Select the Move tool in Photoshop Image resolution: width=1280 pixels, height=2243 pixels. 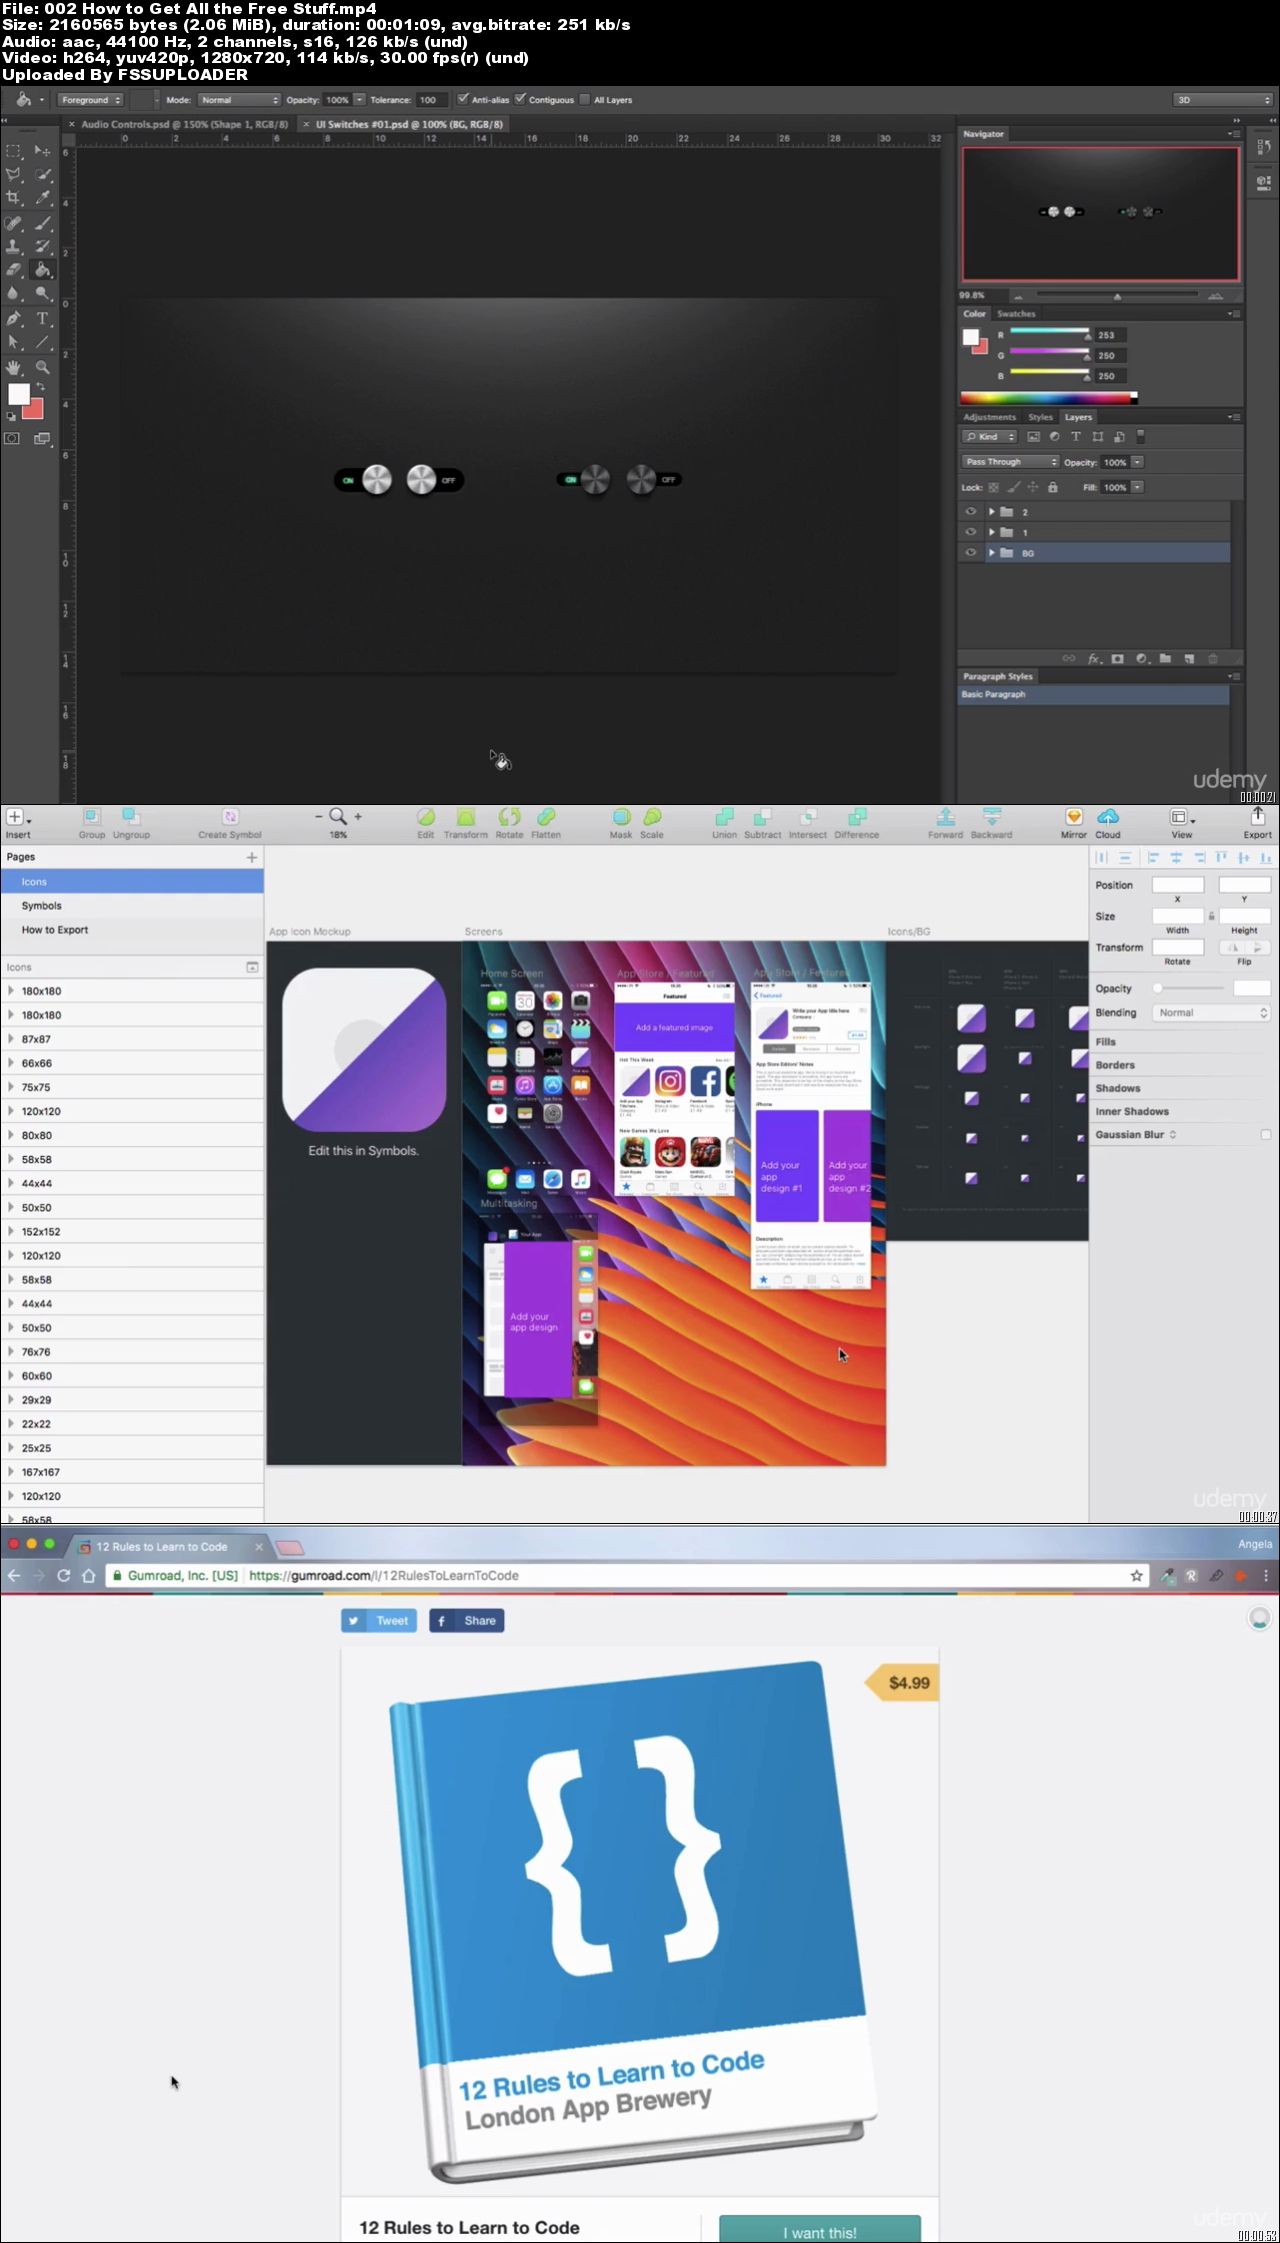(42, 151)
